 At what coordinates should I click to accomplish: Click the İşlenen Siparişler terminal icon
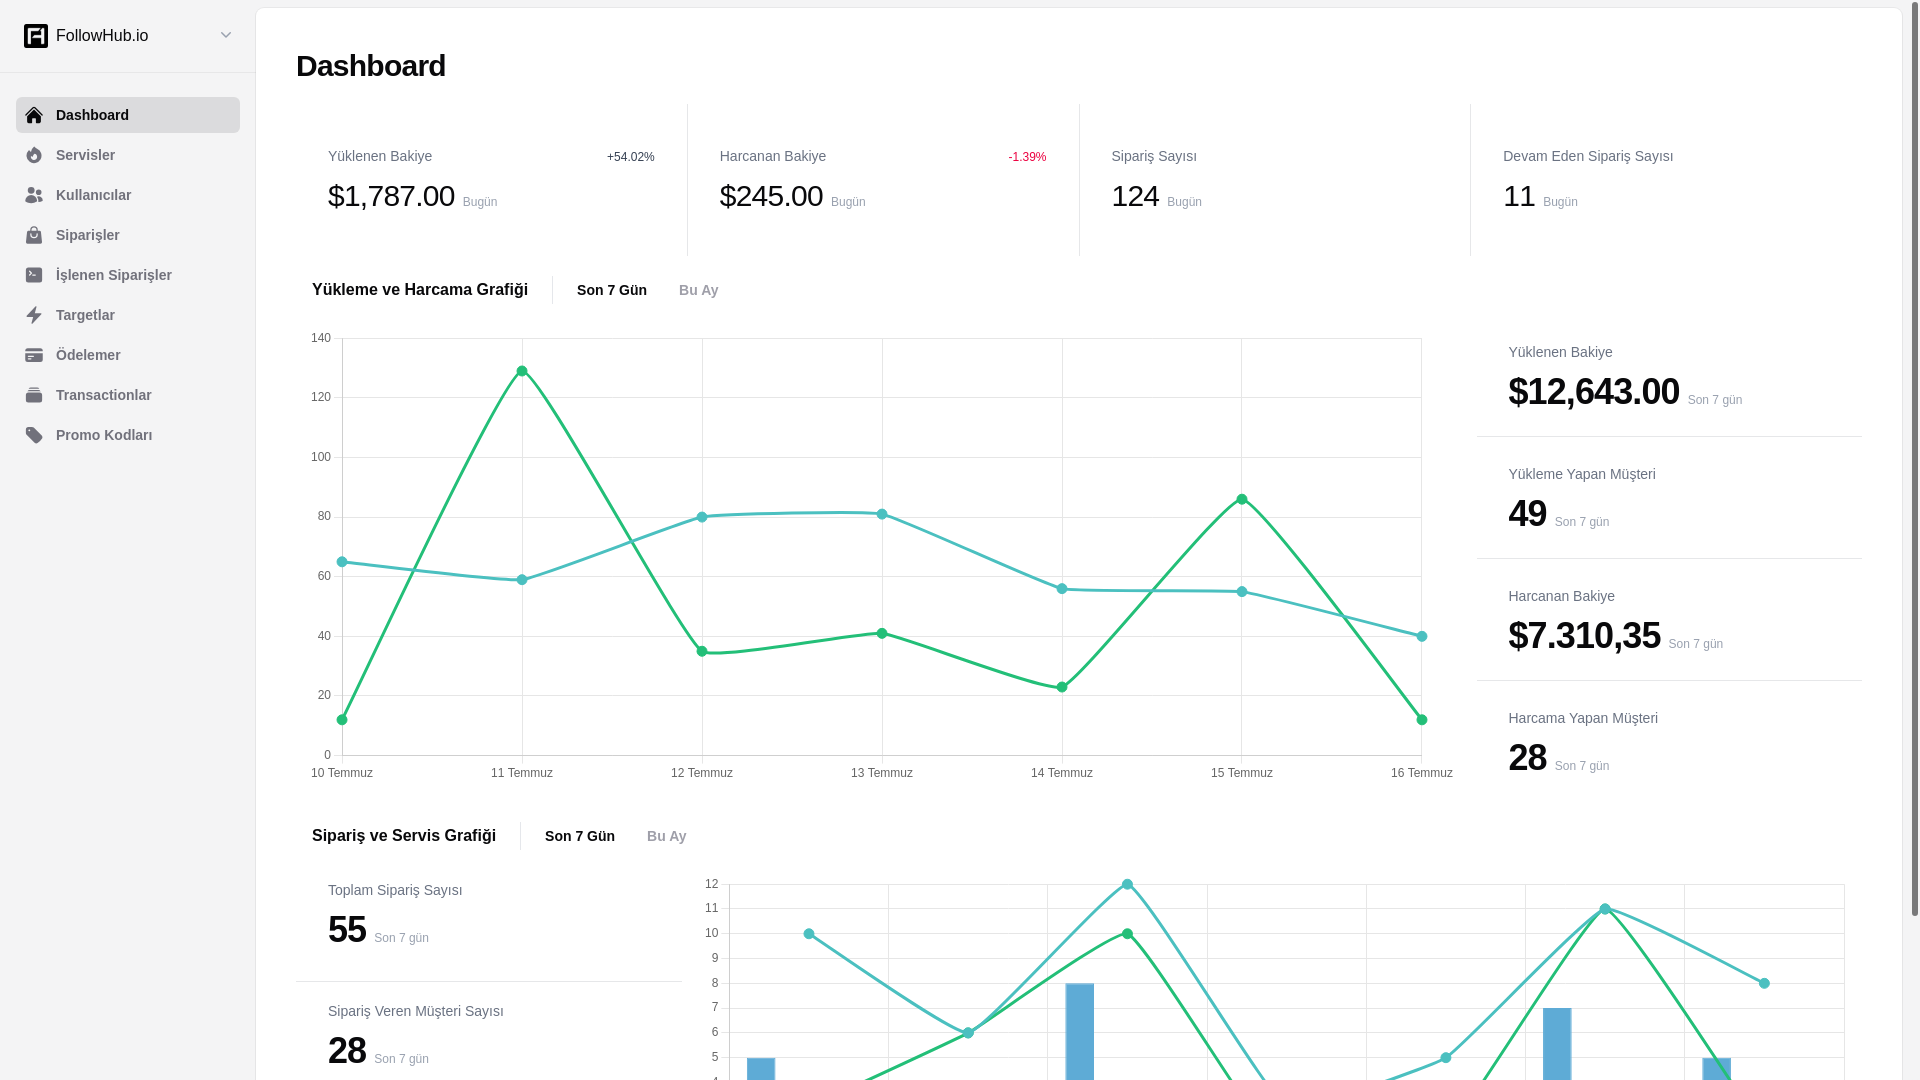click(34, 275)
